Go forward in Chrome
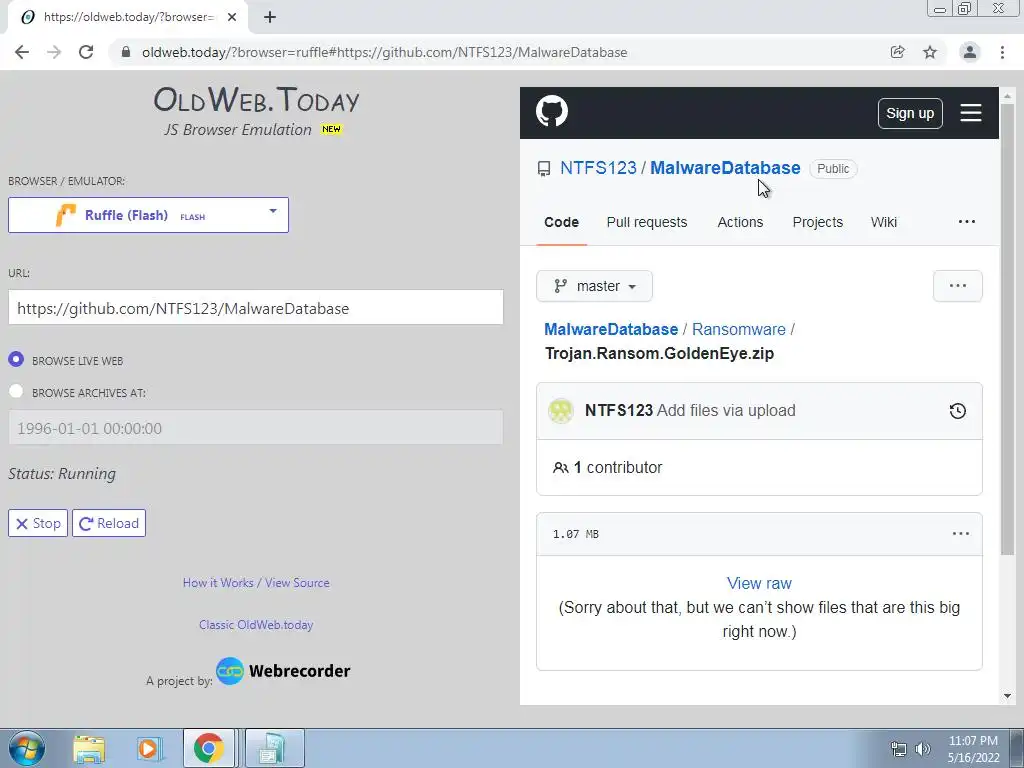Screen dimensions: 1024x768 pyautogui.click(x=54, y=52)
